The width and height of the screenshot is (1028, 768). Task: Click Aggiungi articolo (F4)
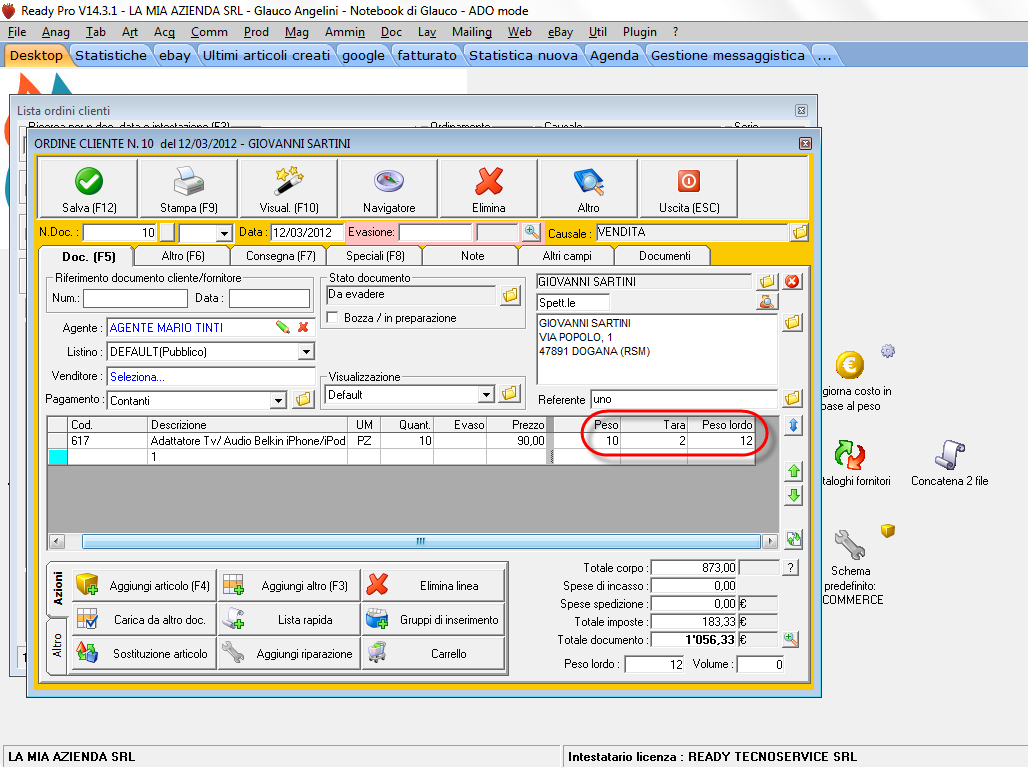tap(143, 586)
